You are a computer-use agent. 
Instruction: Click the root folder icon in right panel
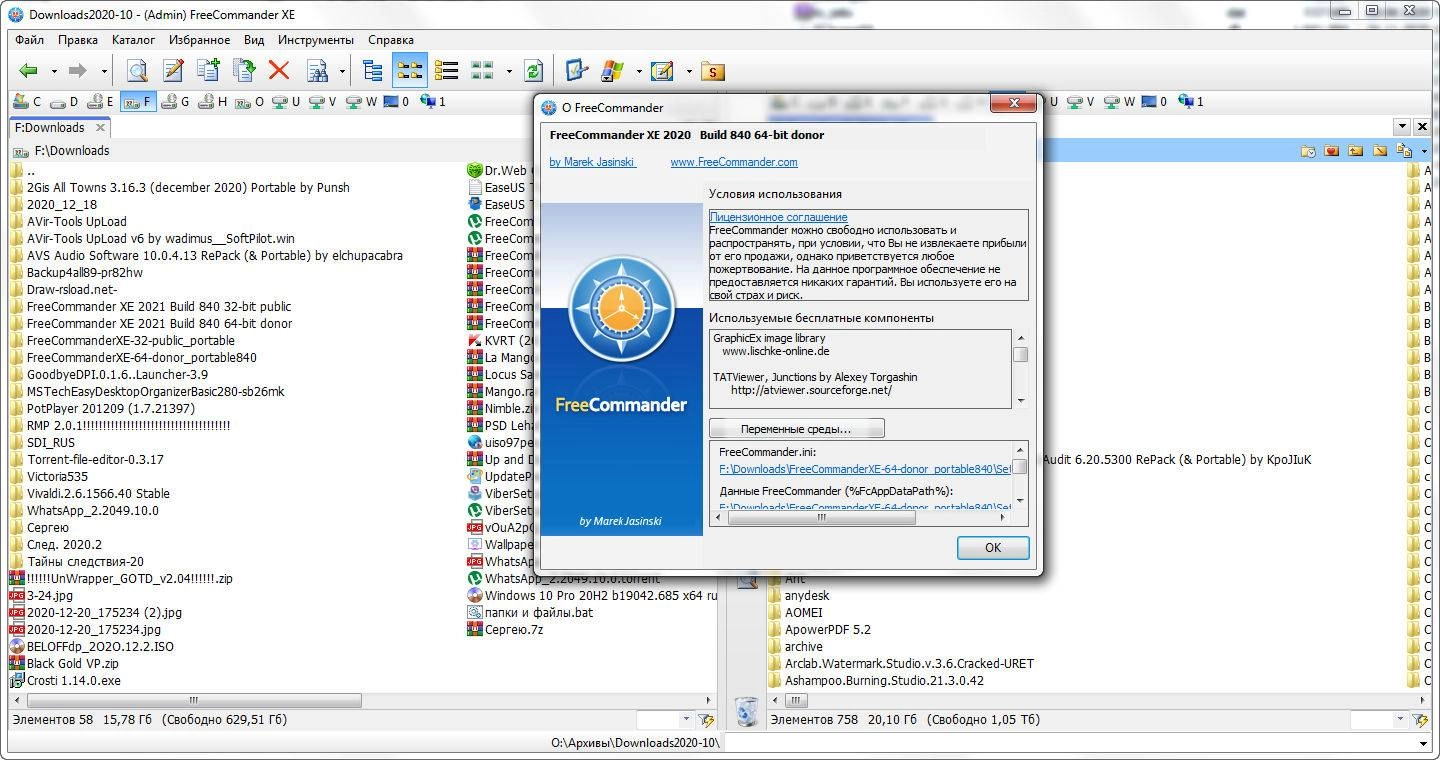(x=1379, y=151)
